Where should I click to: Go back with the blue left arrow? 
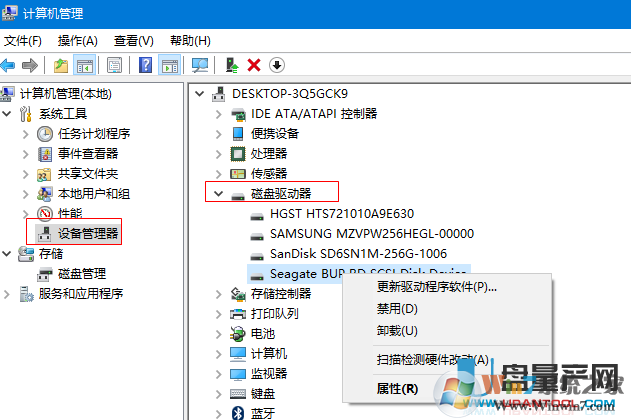8,65
